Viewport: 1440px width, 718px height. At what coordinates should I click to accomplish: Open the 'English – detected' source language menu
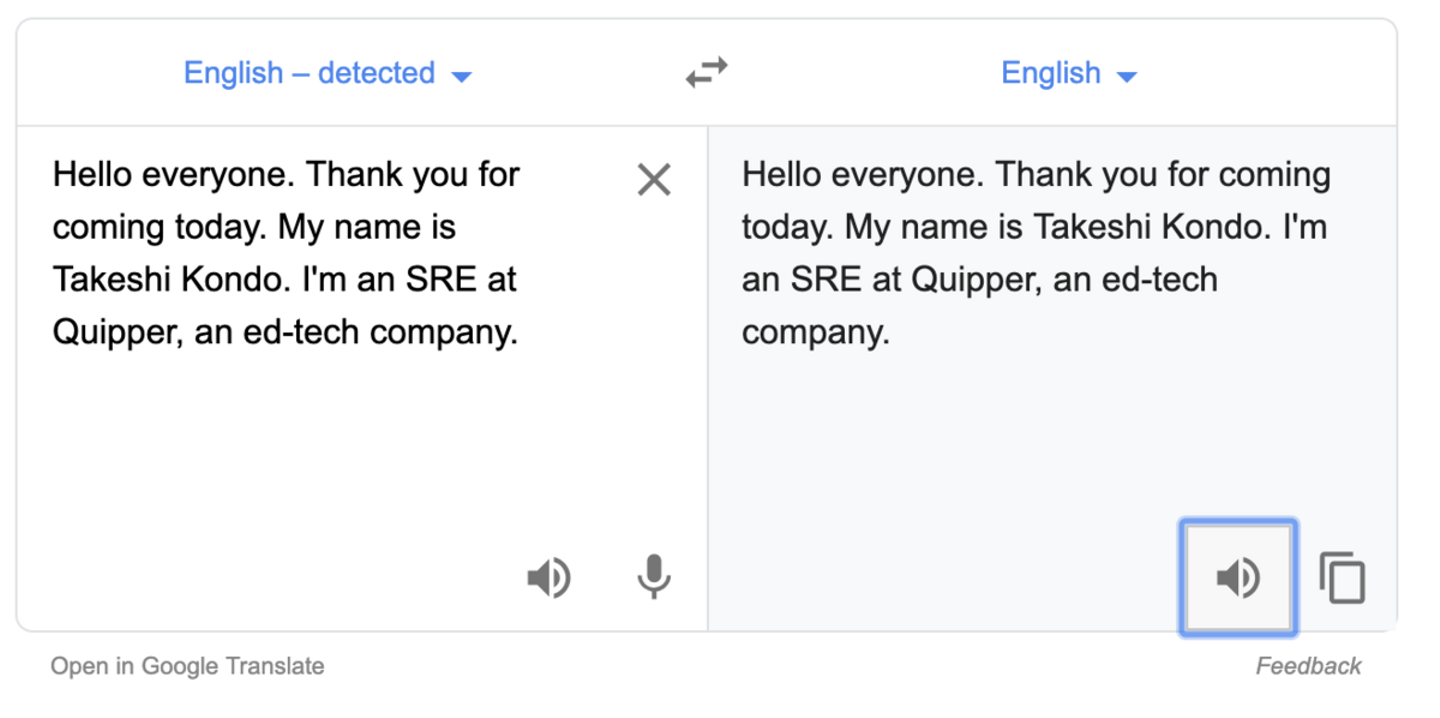pos(309,73)
